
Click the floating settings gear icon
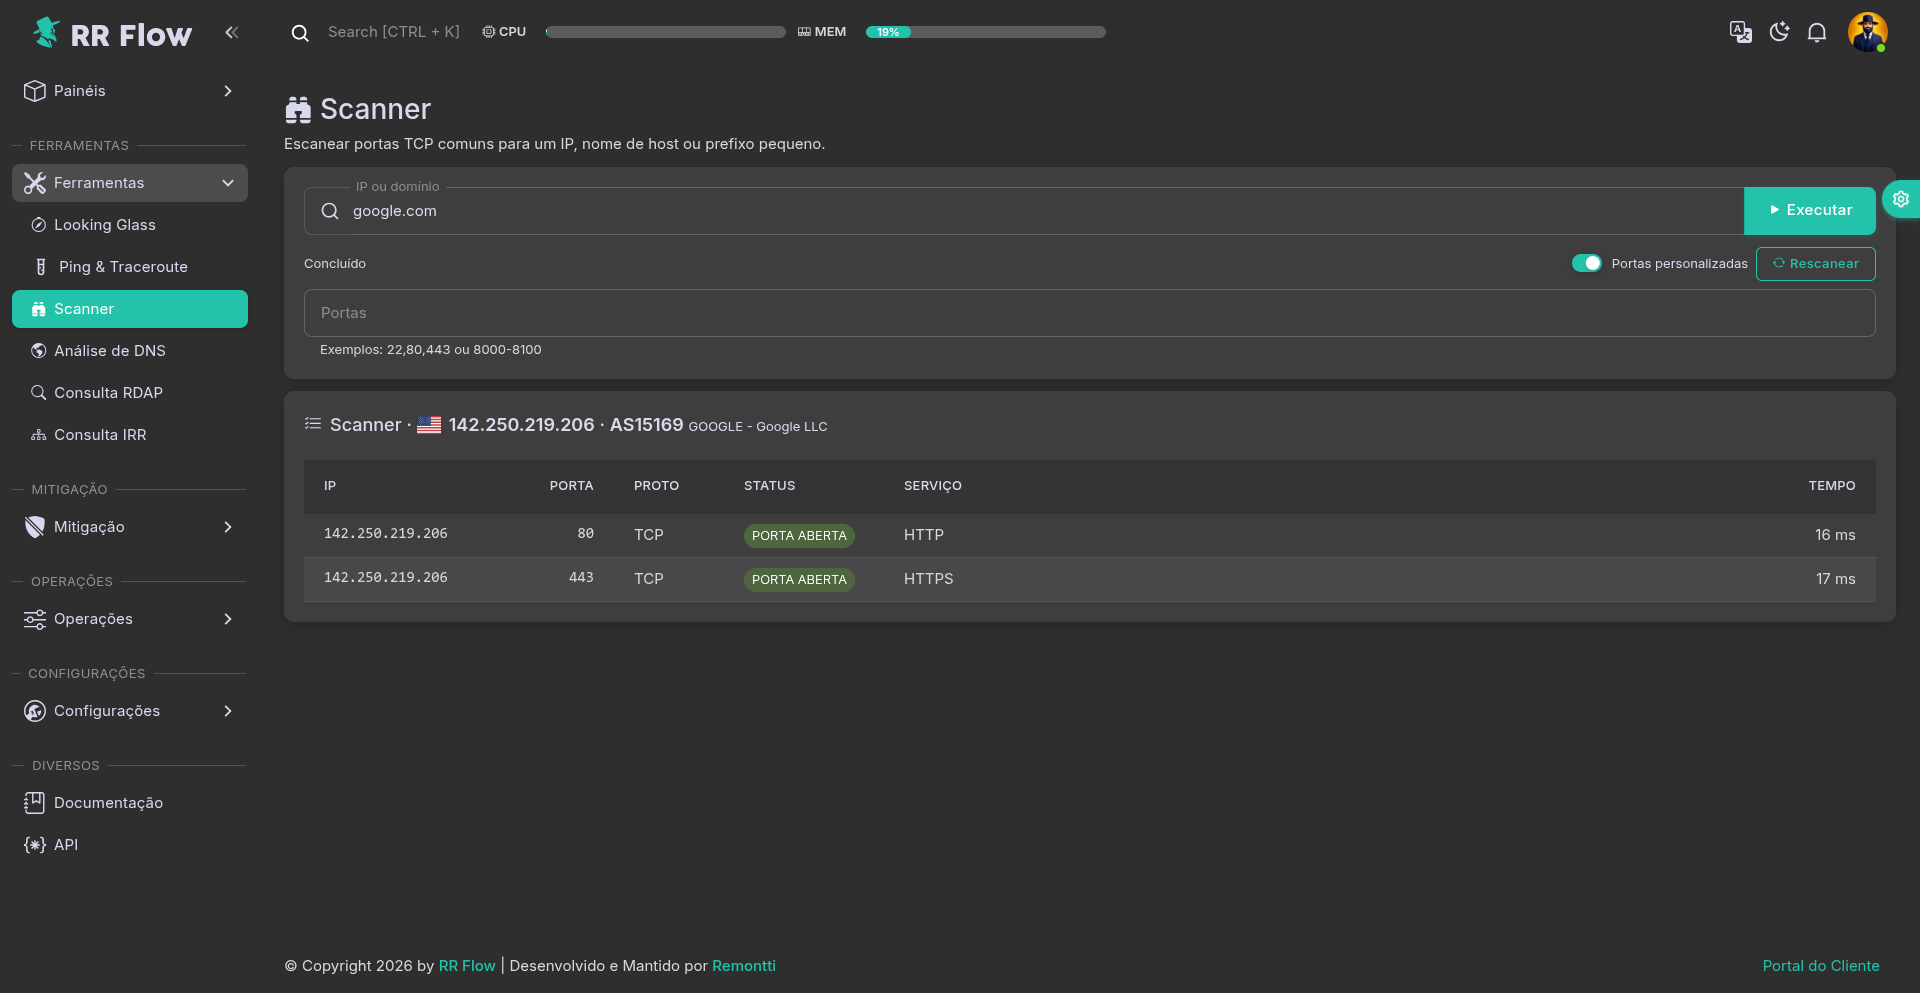coord(1901,199)
